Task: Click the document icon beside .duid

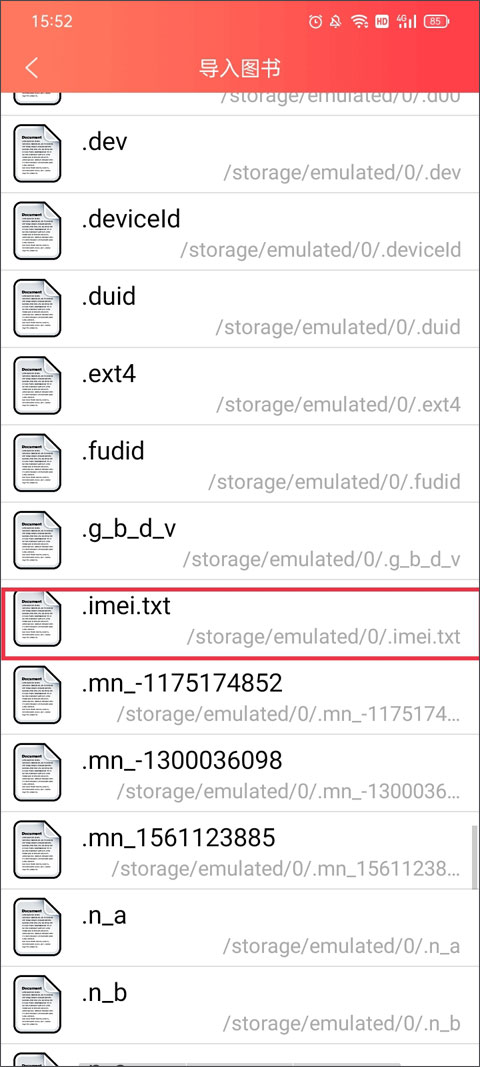Action: click(x=37, y=308)
